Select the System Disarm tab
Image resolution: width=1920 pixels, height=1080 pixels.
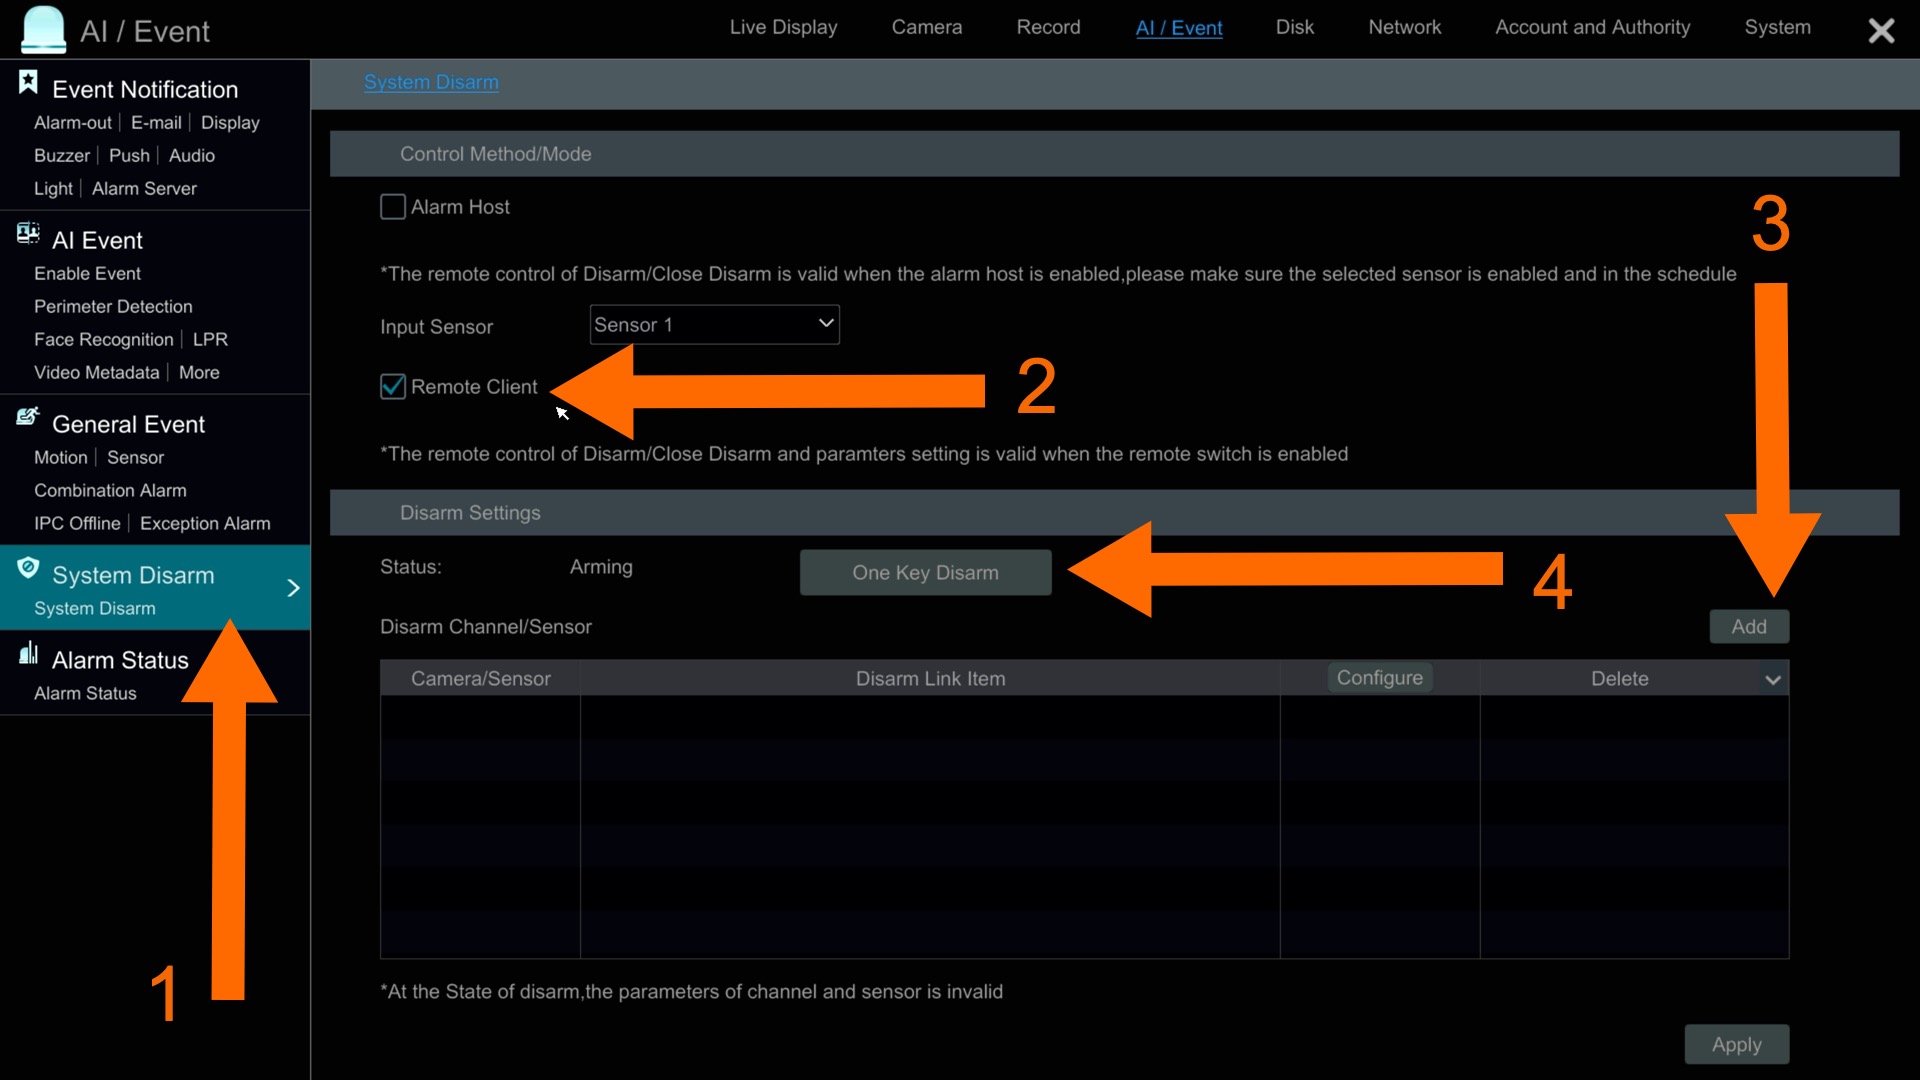pyautogui.click(x=431, y=83)
